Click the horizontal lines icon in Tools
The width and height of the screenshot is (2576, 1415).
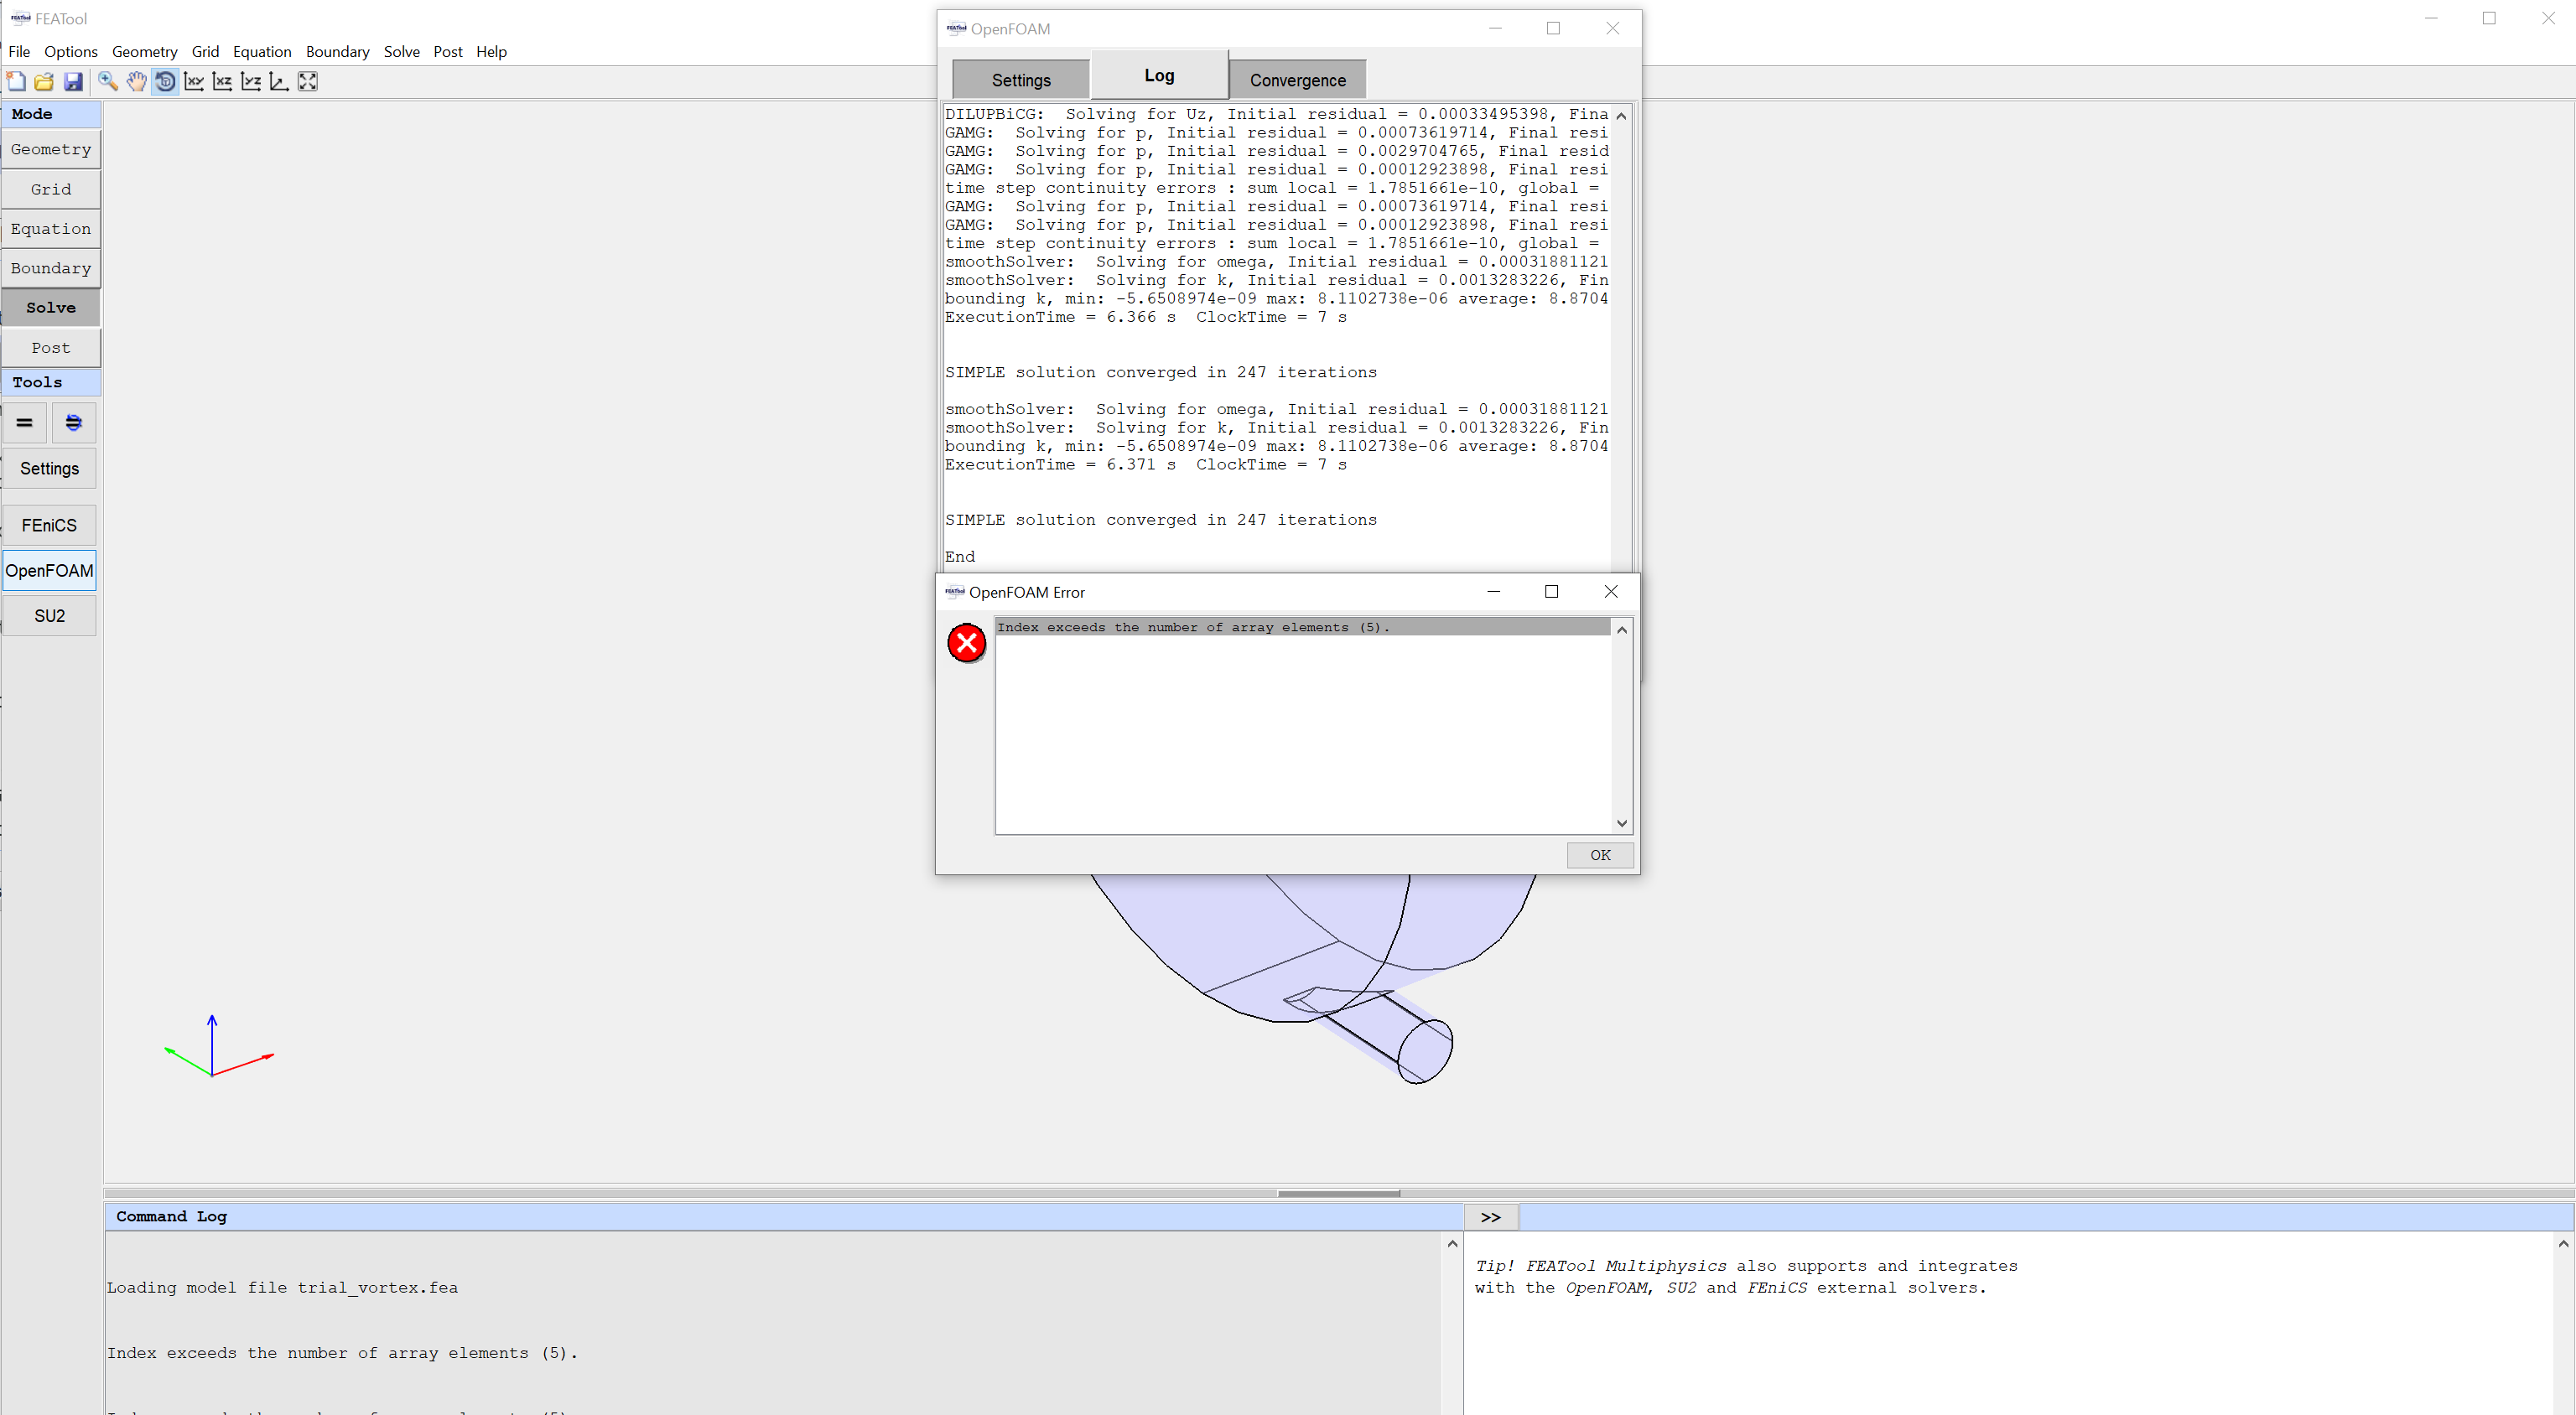(26, 422)
